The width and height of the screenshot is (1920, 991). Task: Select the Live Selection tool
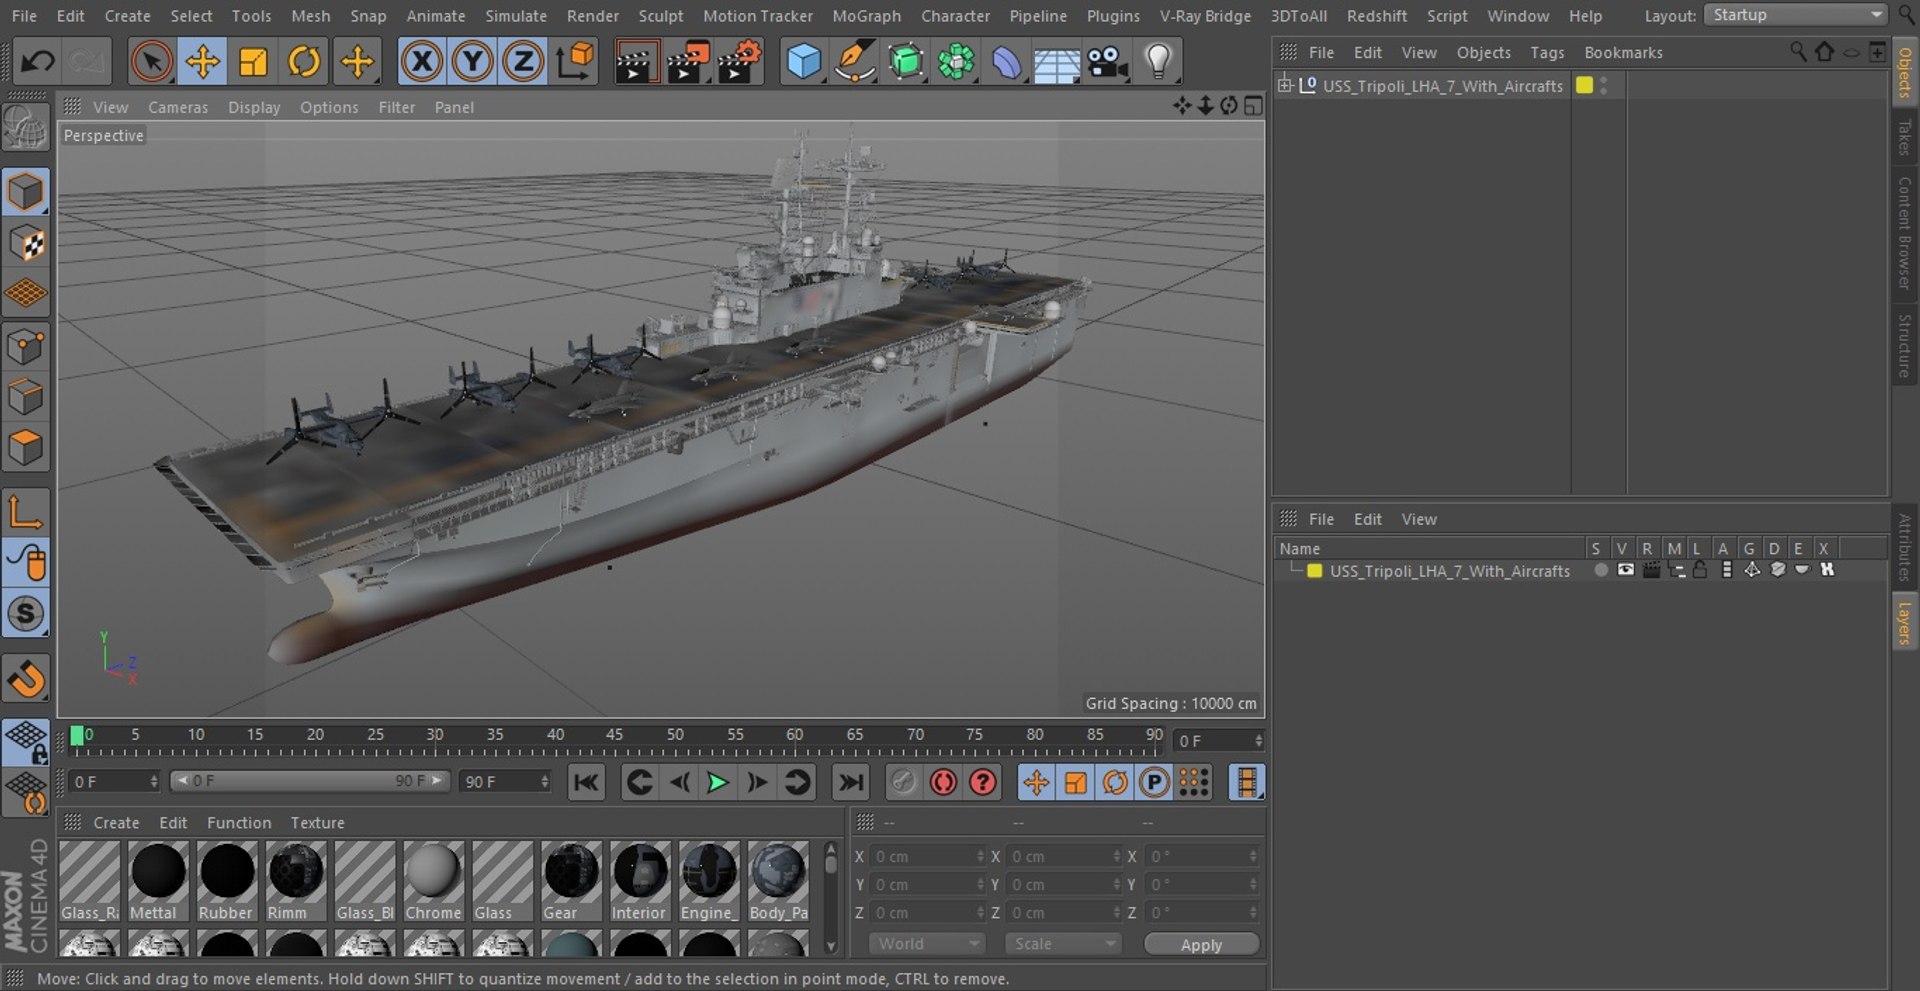151,62
